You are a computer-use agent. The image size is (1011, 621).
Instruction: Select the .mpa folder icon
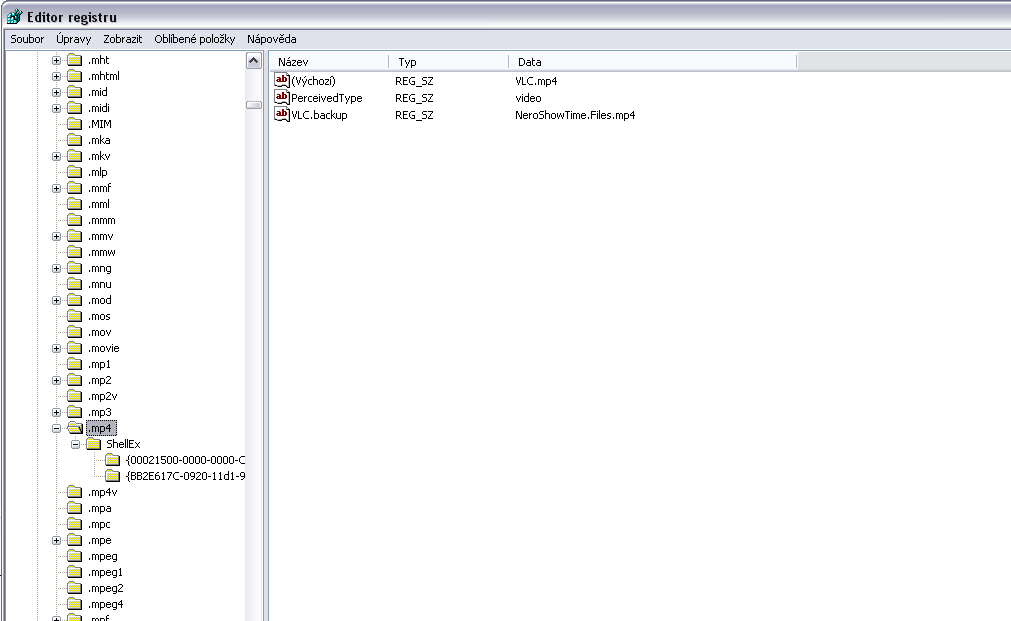point(75,508)
